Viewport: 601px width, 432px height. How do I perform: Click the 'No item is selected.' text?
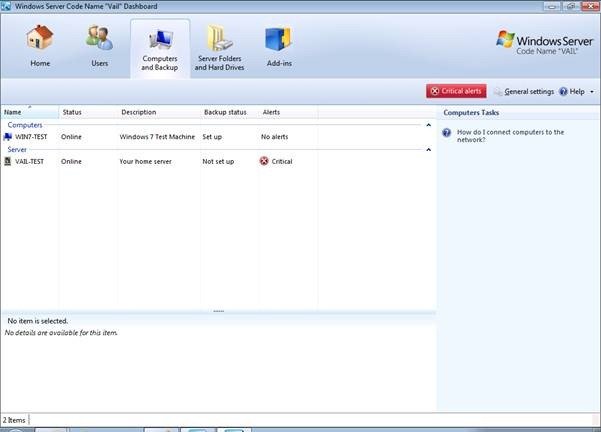coord(38,321)
